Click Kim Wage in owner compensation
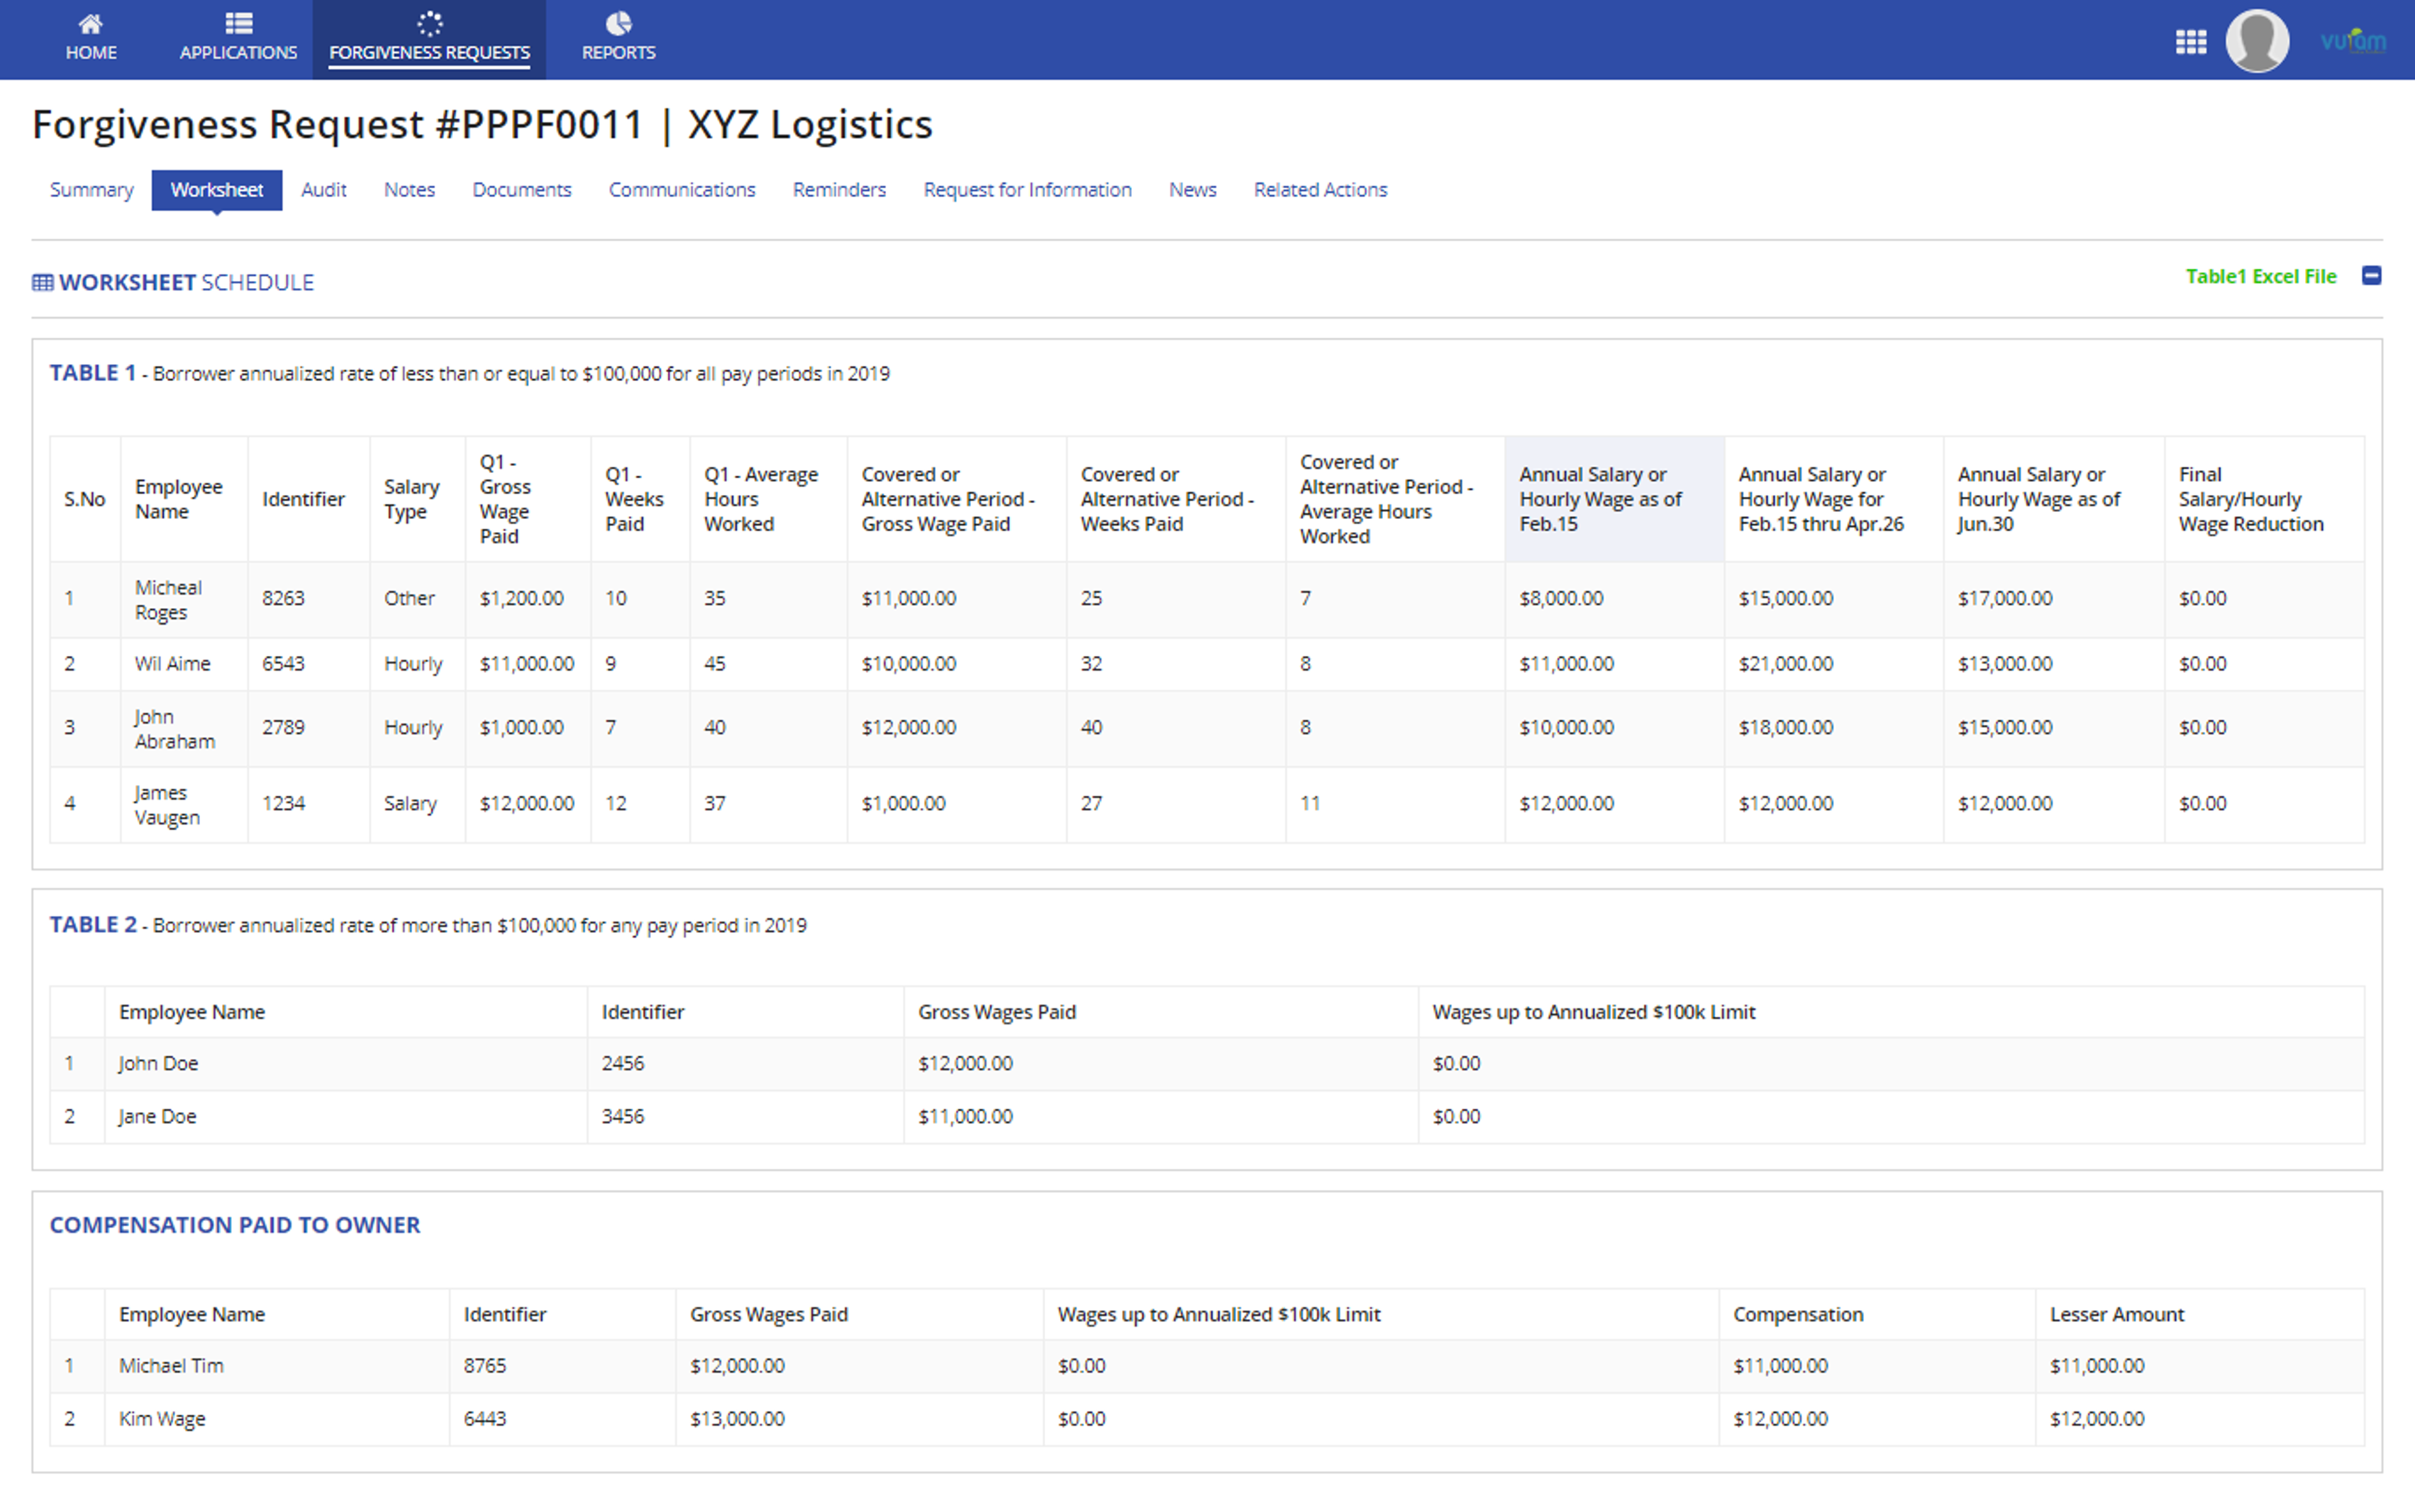 (162, 1419)
